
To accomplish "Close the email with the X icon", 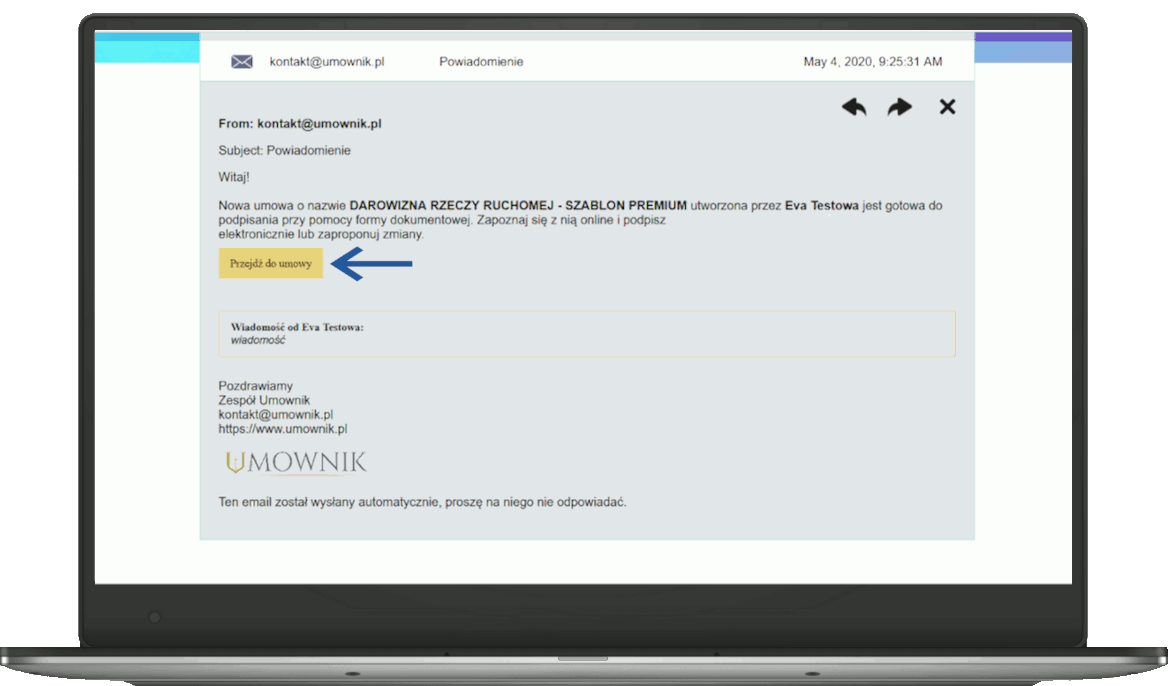I will pos(947,106).
